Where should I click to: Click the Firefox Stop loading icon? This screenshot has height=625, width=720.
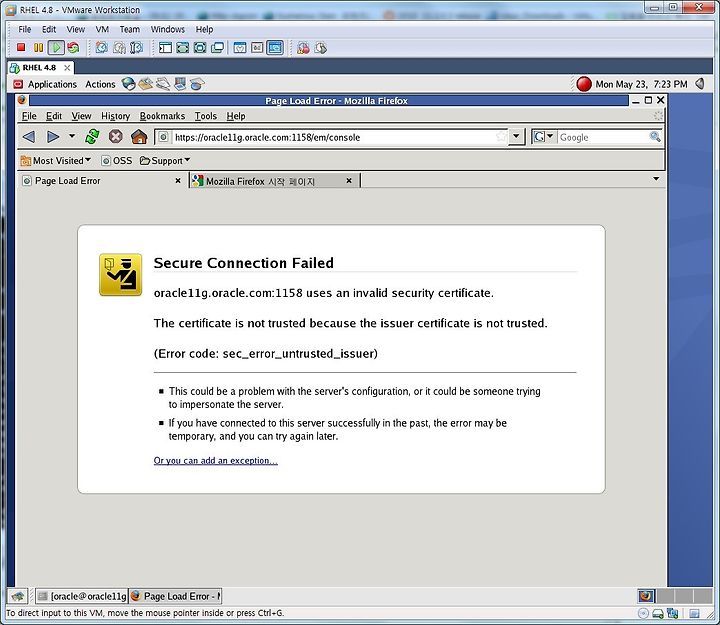tap(116, 136)
